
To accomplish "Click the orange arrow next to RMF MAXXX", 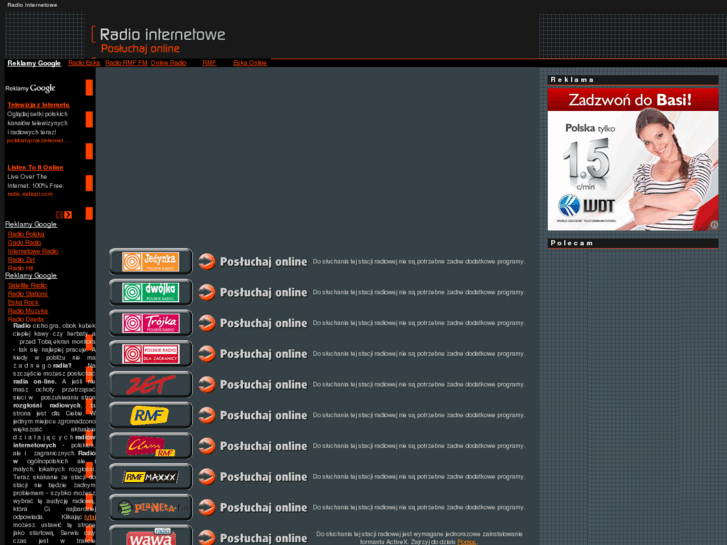I will (x=207, y=476).
